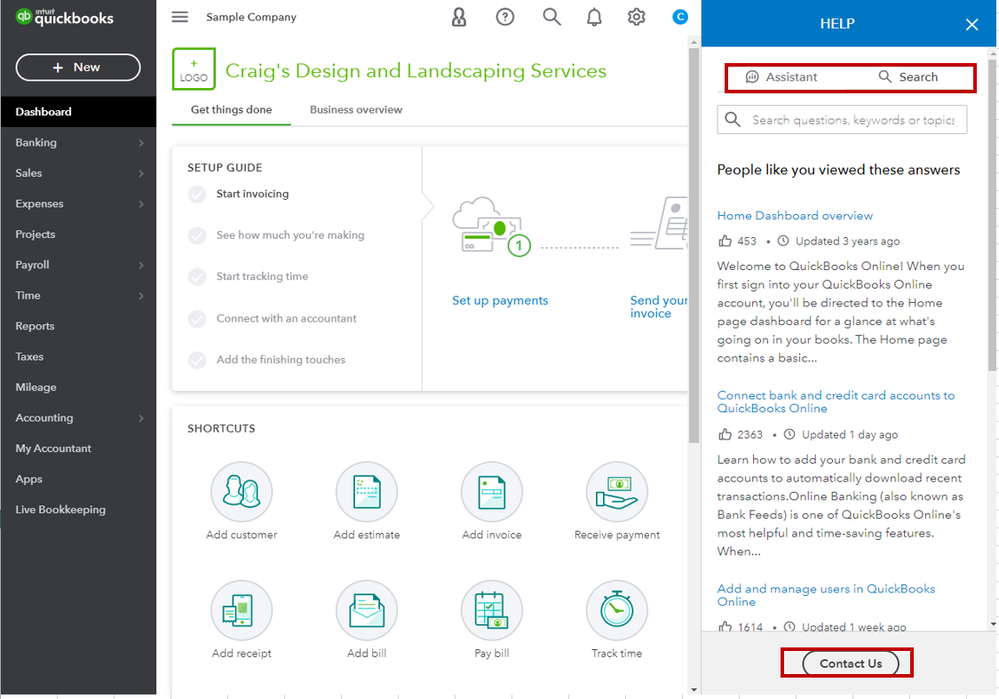Click the Receive payment shortcut icon
Image resolution: width=999 pixels, height=699 pixels.
click(x=617, y=492)
